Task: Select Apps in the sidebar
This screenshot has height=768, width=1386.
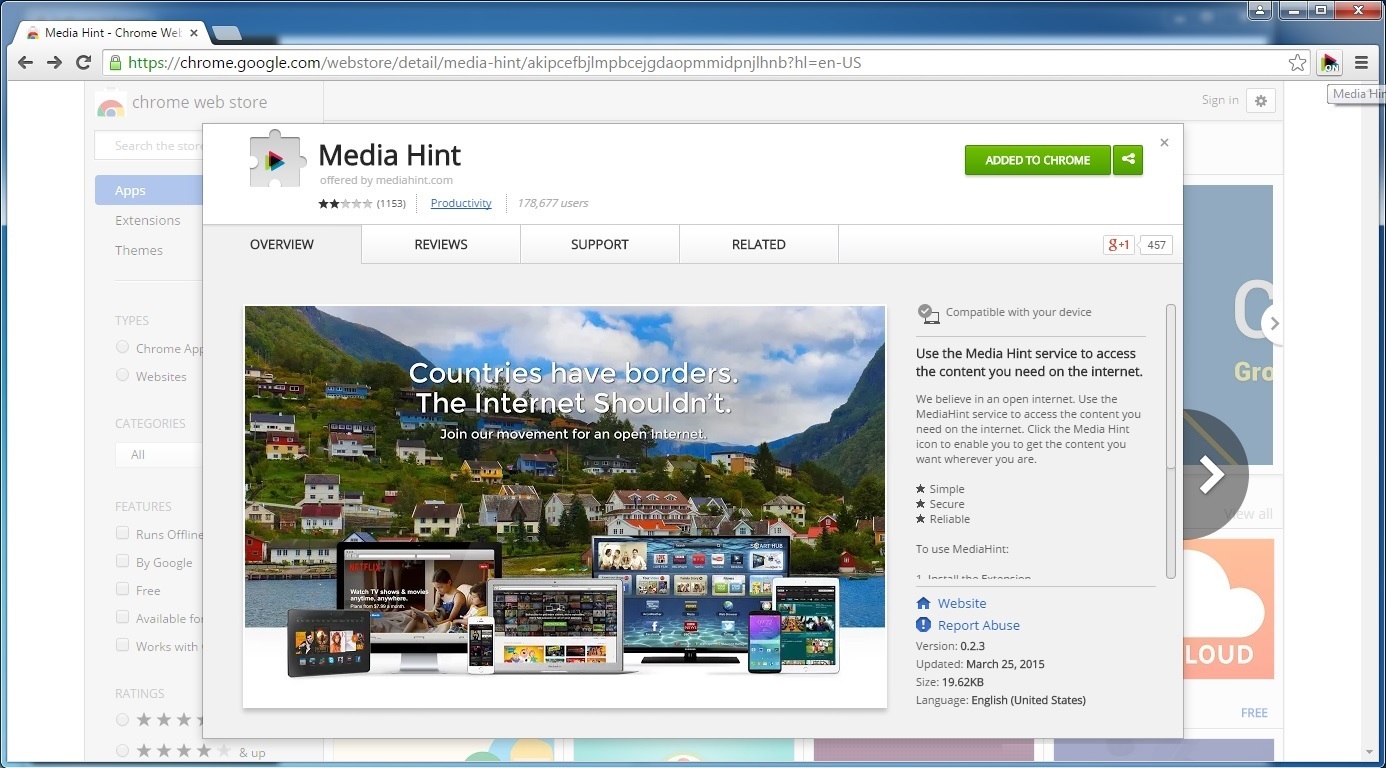Action: [x=149, y=190]
